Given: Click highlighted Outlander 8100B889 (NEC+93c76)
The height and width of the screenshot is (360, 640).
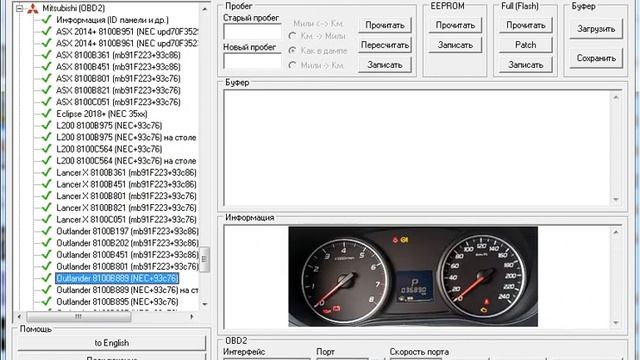Looking at the screenshot, I should click(117, 278).
